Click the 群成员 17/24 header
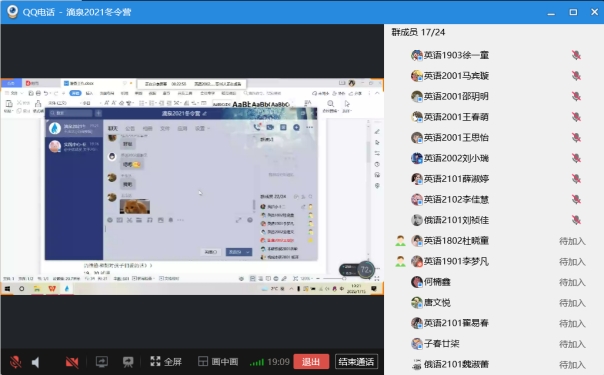Image resolution: width=604 pixels, height=375 pixels. click(418, 32)
